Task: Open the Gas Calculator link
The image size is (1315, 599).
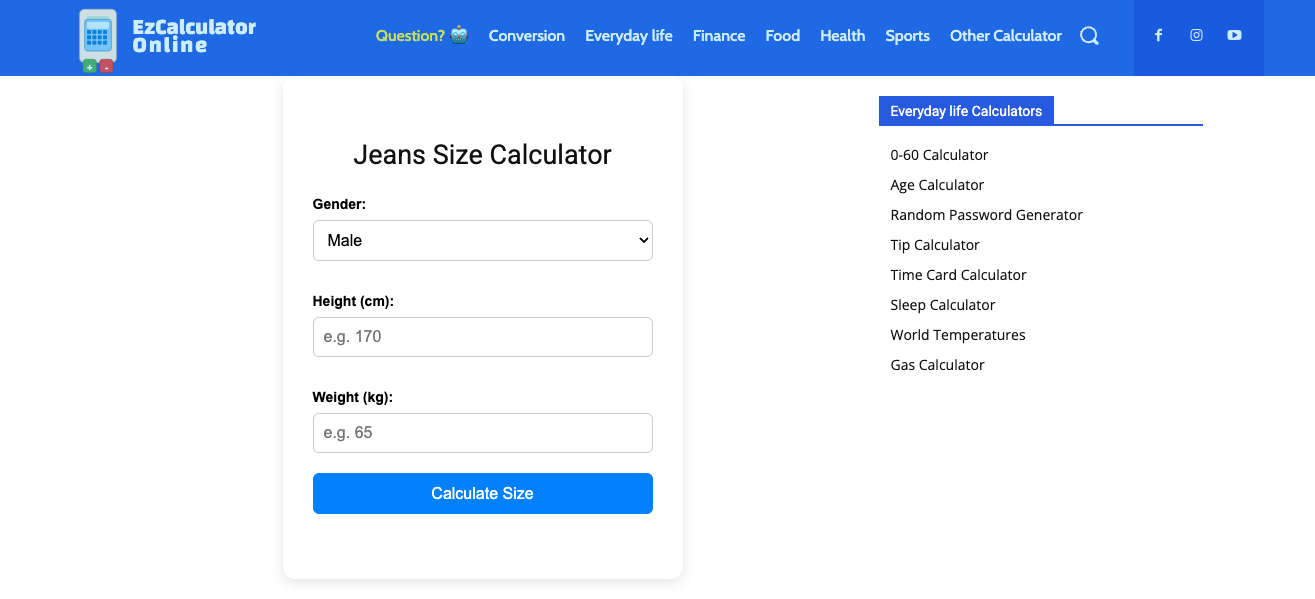Action: pos(937,365)
